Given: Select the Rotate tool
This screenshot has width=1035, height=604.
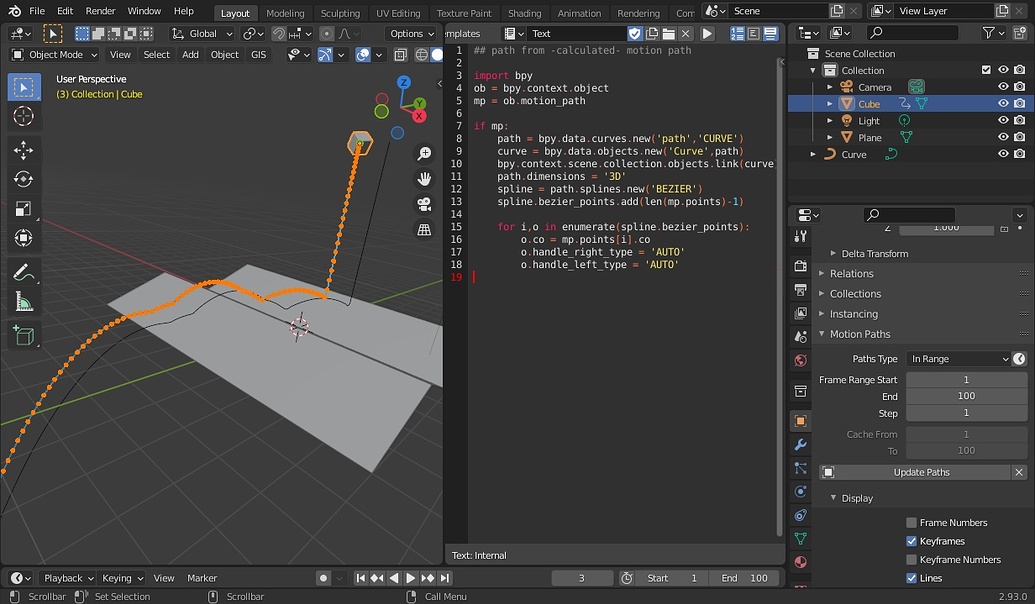Looking at the screenshot, I should tap(24, 179).
